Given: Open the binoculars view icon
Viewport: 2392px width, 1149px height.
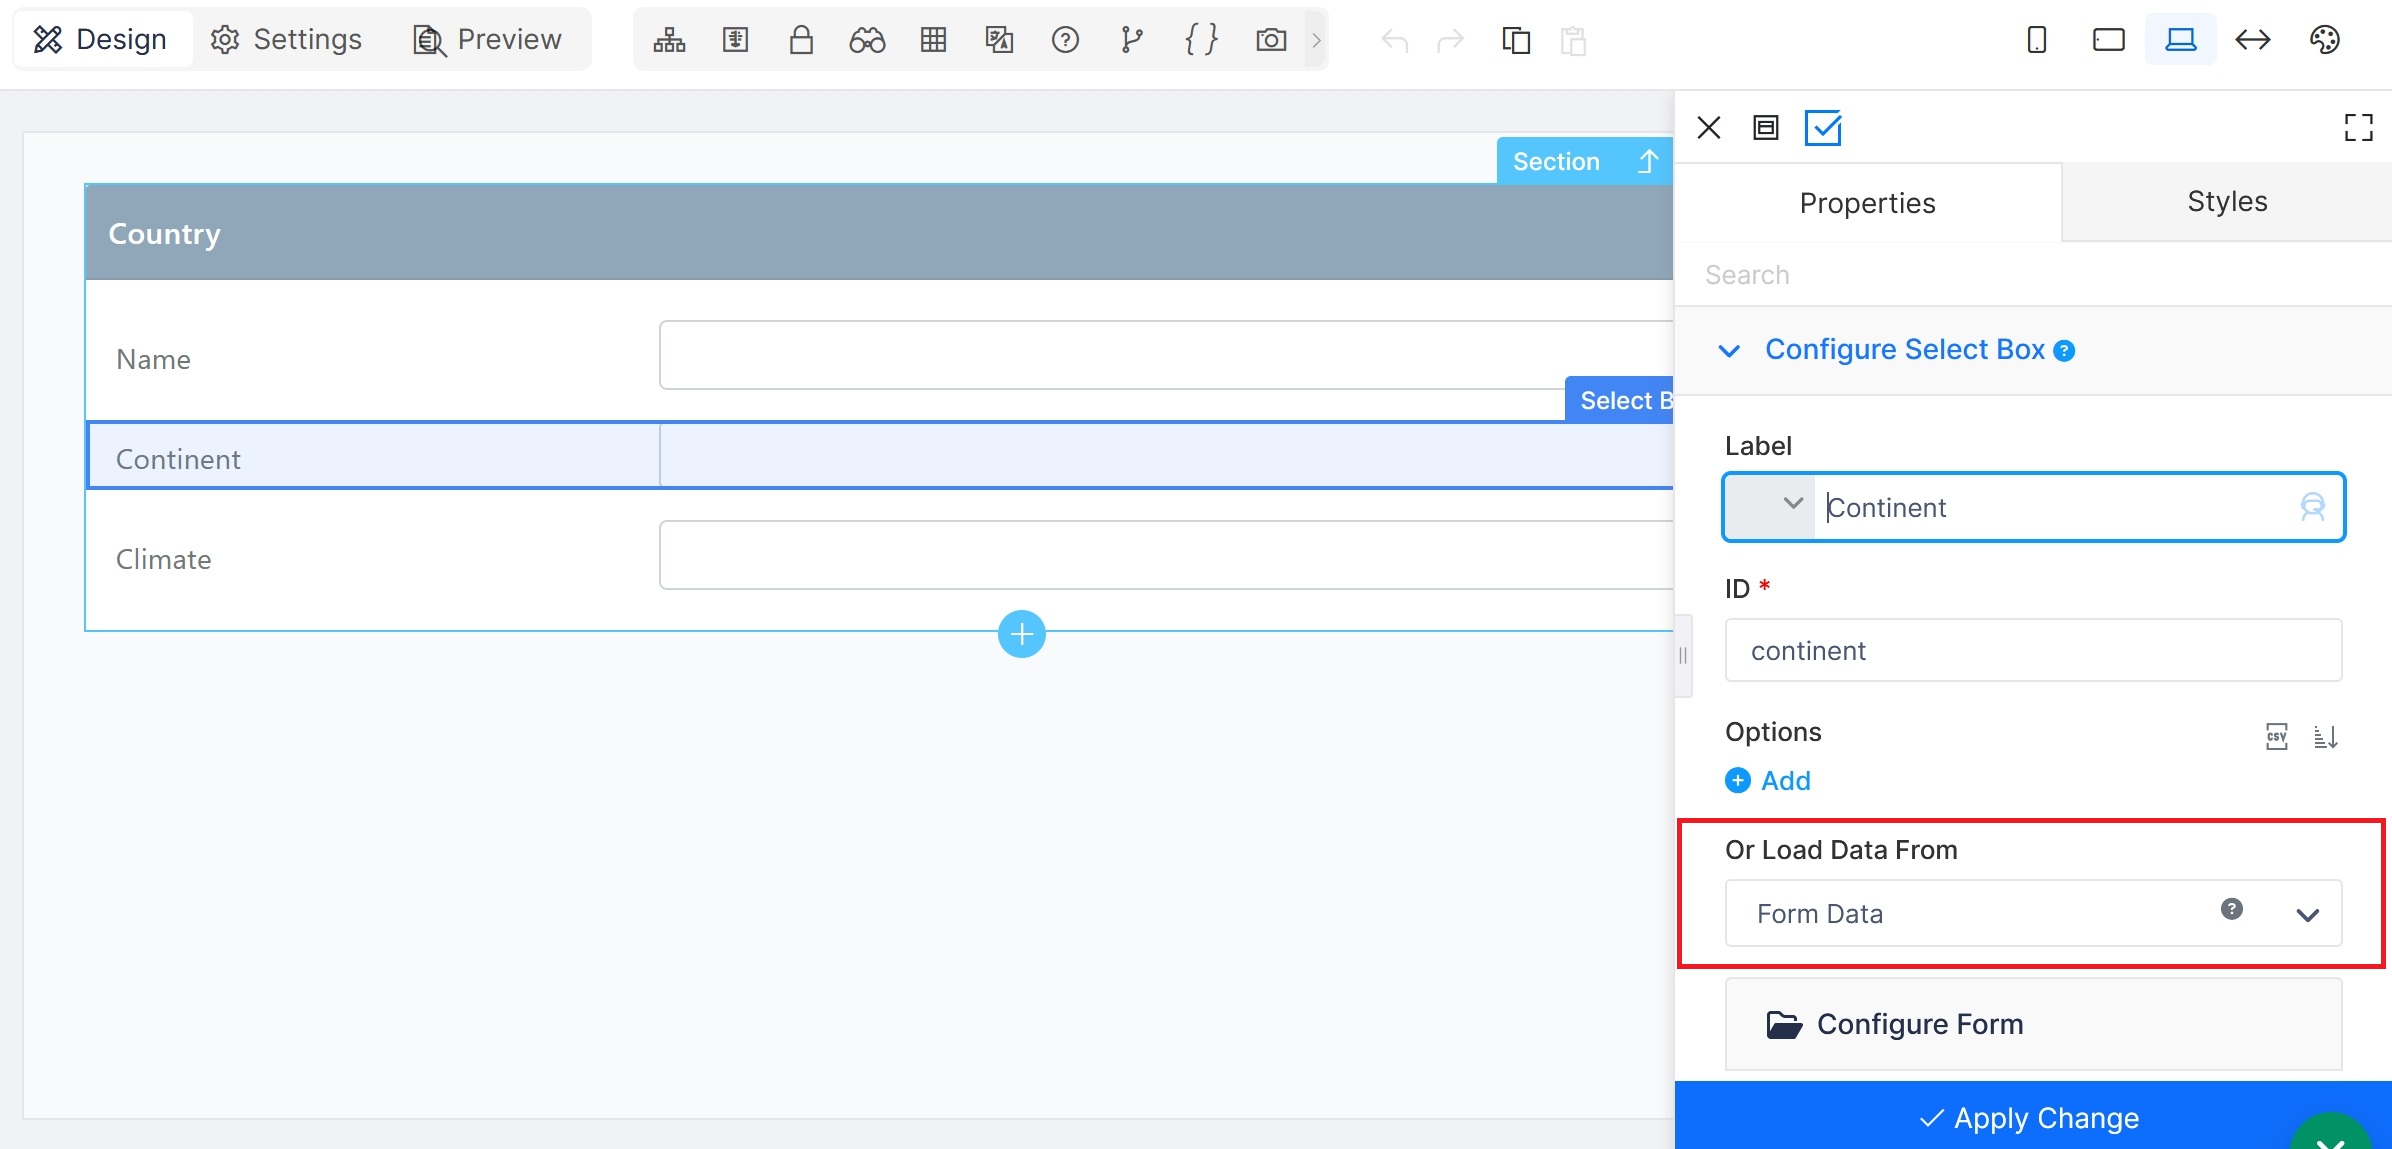Looking at the screenshot, I should [x=867, y=40].
